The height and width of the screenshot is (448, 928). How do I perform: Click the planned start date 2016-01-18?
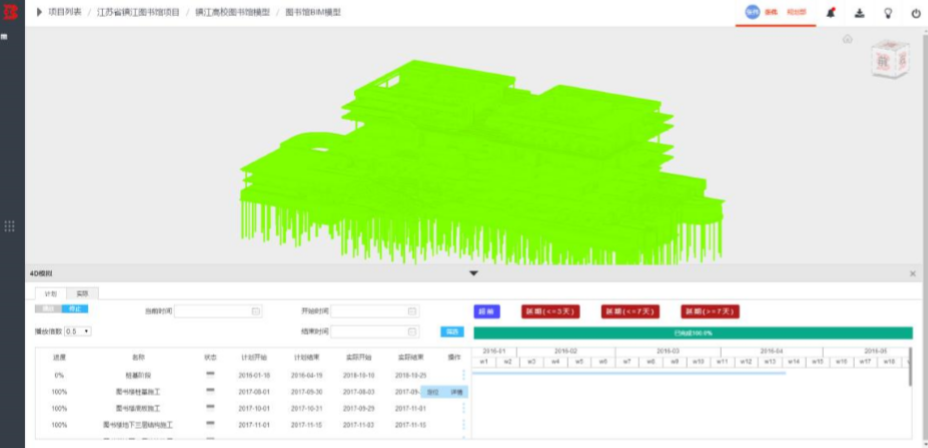point(254,375)
